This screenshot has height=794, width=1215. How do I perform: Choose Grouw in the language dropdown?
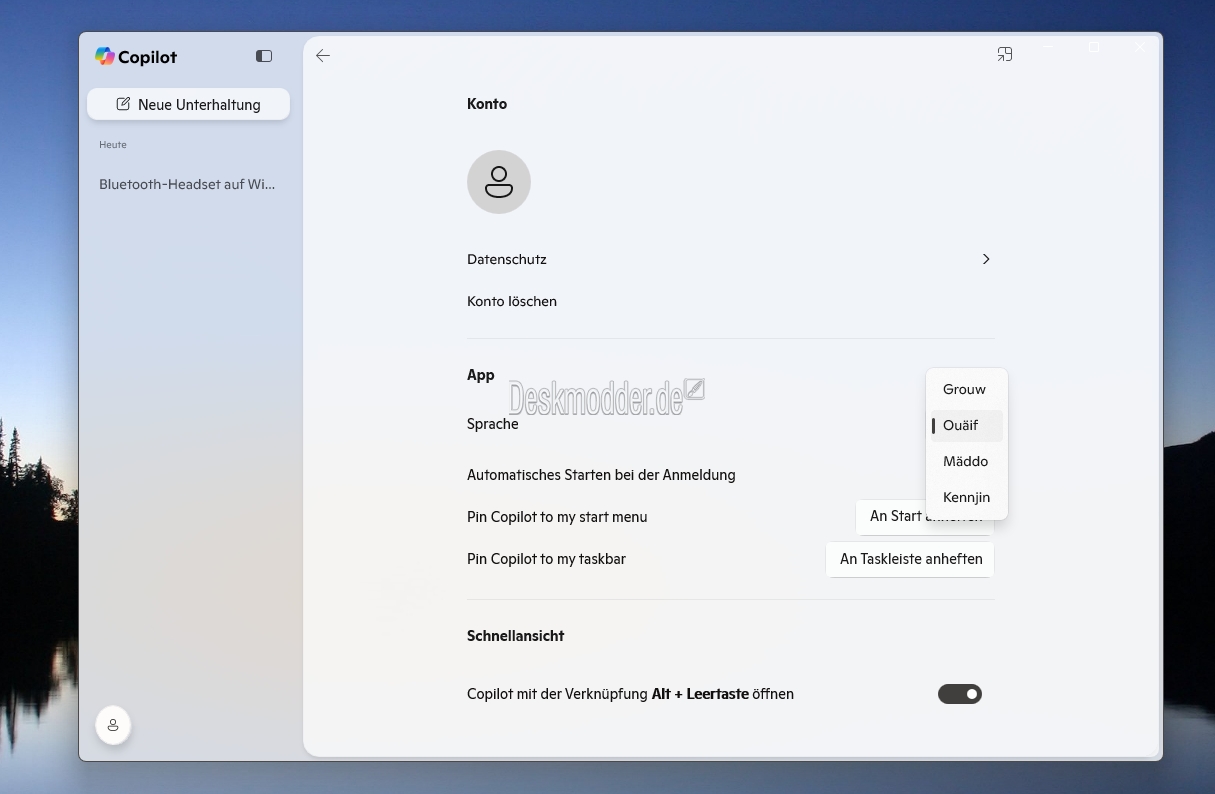967,389
